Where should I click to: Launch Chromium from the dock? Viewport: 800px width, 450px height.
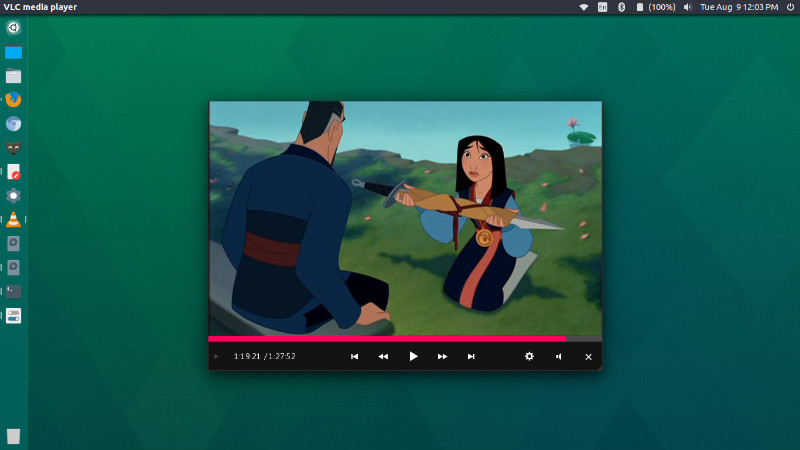point(13,124)
